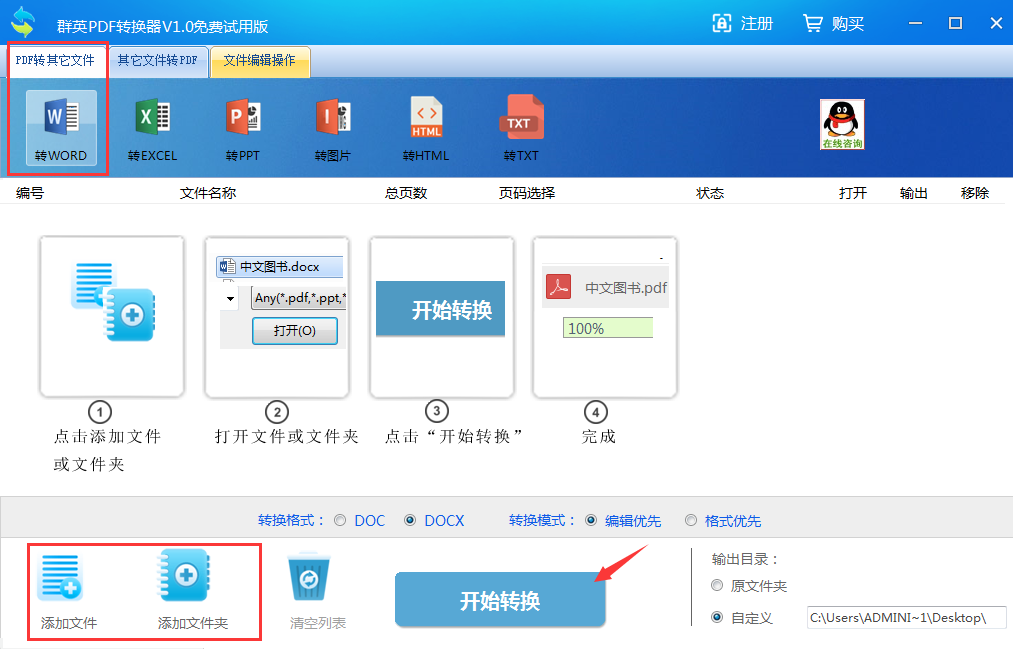Image resolution: width=1013 pixels, height=649 pixels.
Task: Select the 转WORD conversion icon
Action: [x=61, y=128]
